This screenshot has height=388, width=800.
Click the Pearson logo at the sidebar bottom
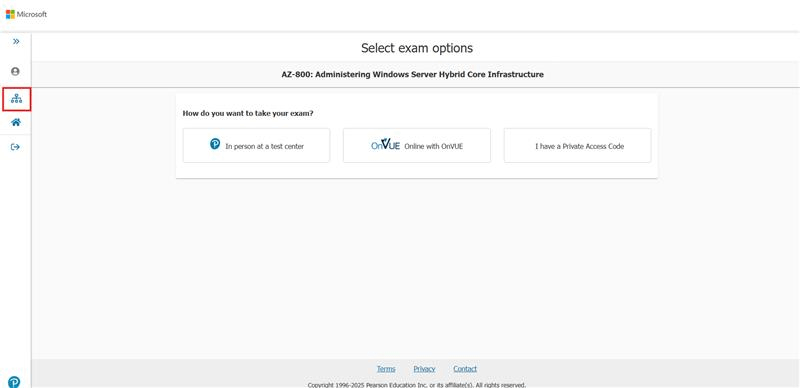[x=14, y=381]
